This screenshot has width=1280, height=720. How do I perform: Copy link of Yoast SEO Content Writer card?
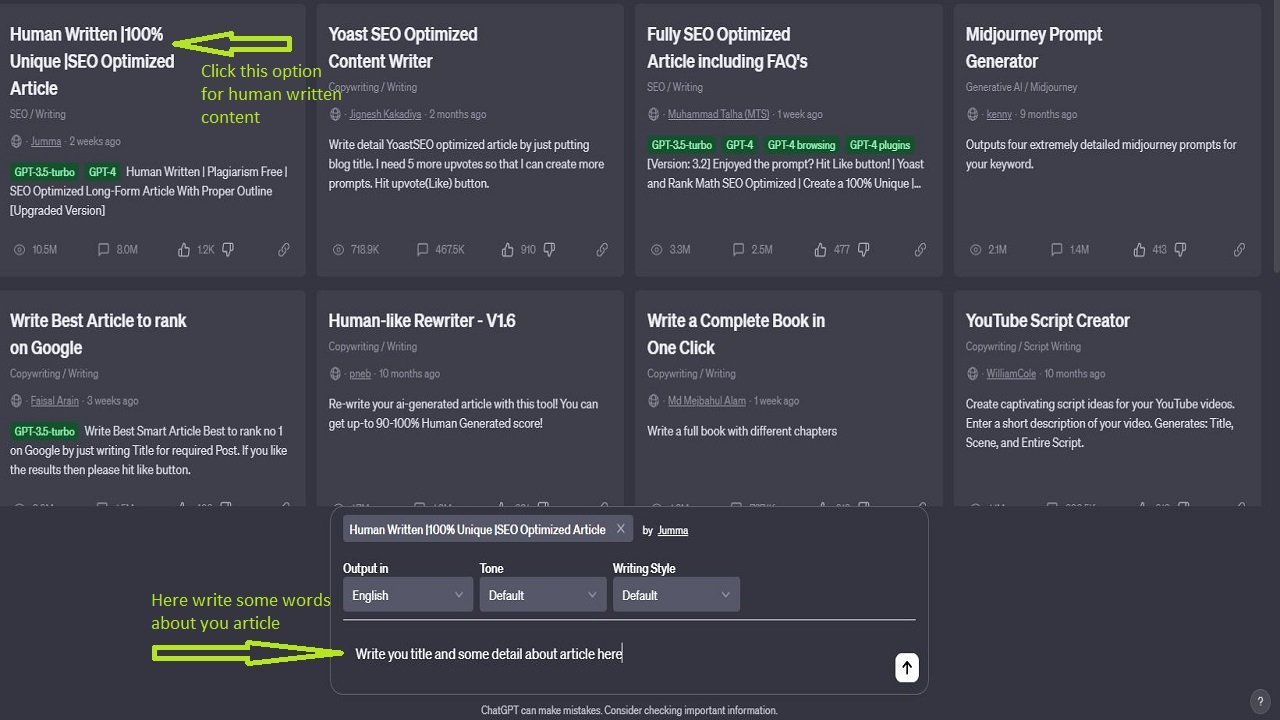602,249
